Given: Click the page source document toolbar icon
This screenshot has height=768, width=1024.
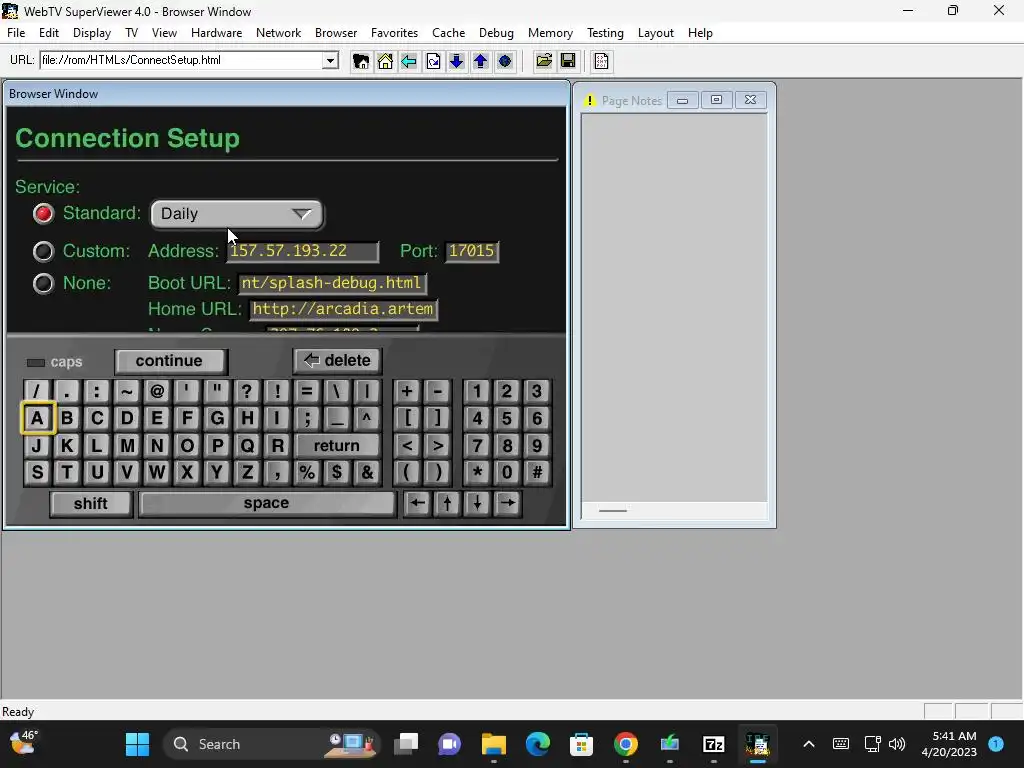Looking at the screenshot, I should [x=601, y=61].
